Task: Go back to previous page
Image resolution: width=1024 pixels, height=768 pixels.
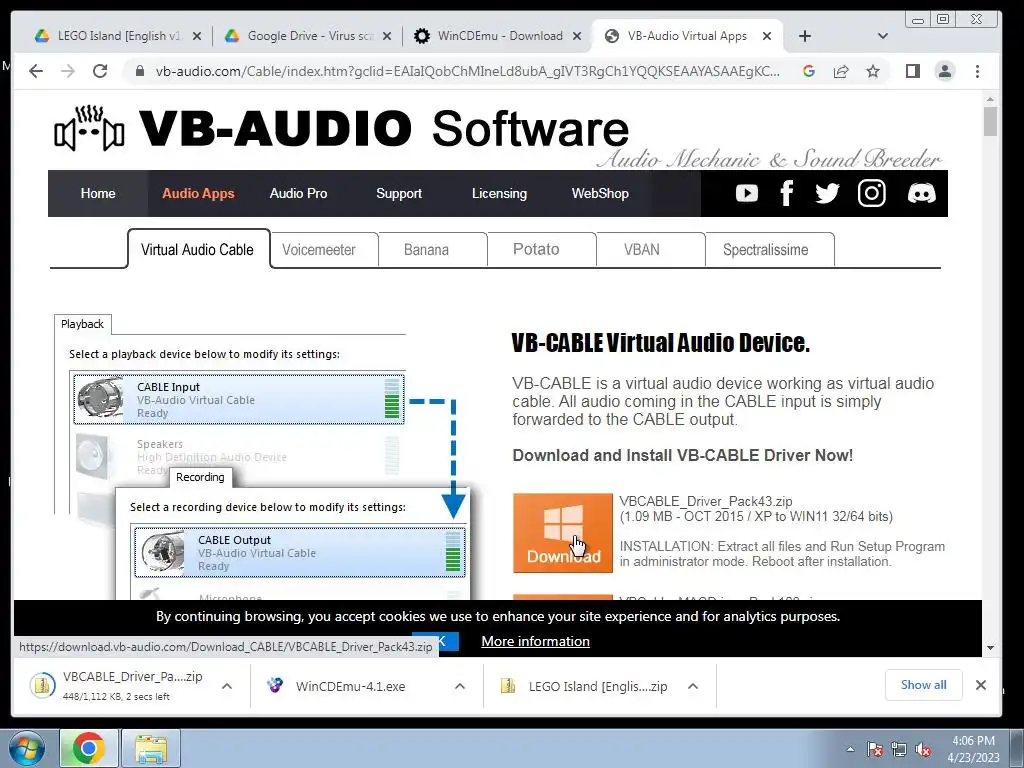Action: click(x=36, y=71)
